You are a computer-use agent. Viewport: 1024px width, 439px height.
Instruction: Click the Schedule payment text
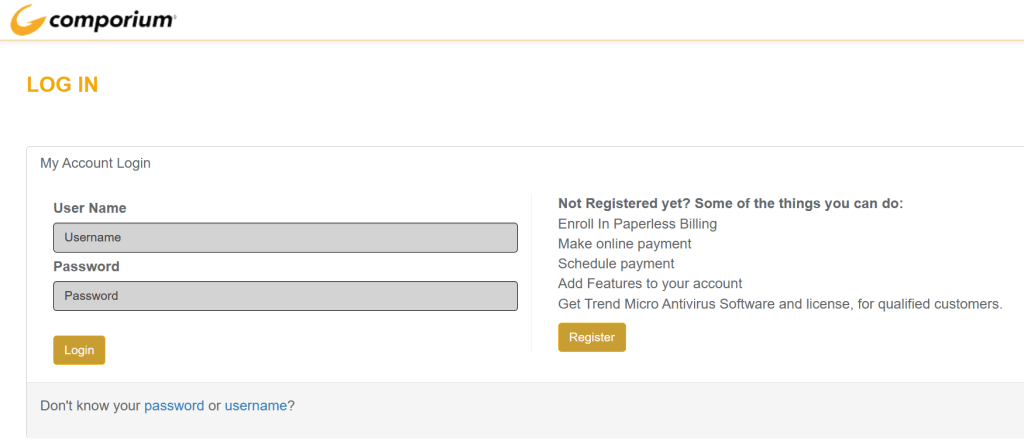pos(616,264)
